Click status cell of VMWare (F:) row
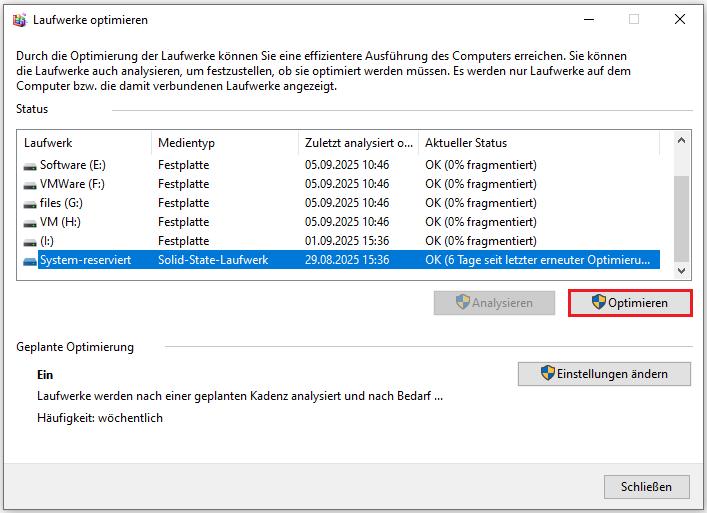Screen dimensions: 707x513 pos(481,184)
